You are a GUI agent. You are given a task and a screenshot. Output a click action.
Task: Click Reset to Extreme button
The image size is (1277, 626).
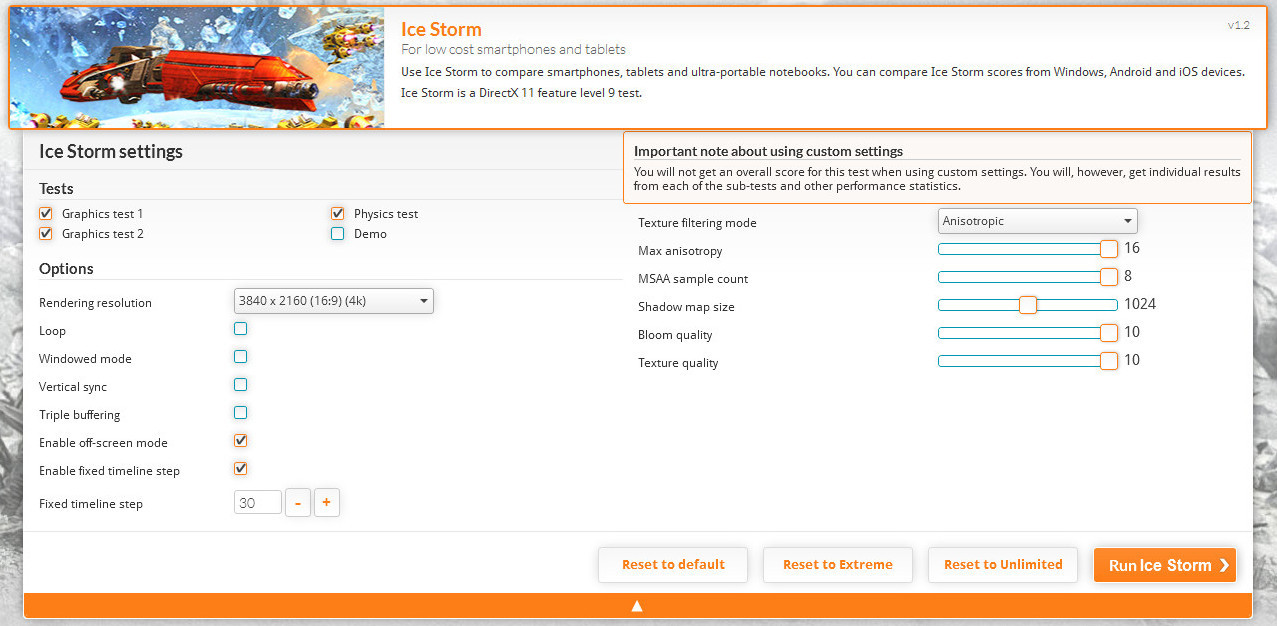(x=838, y=565)
